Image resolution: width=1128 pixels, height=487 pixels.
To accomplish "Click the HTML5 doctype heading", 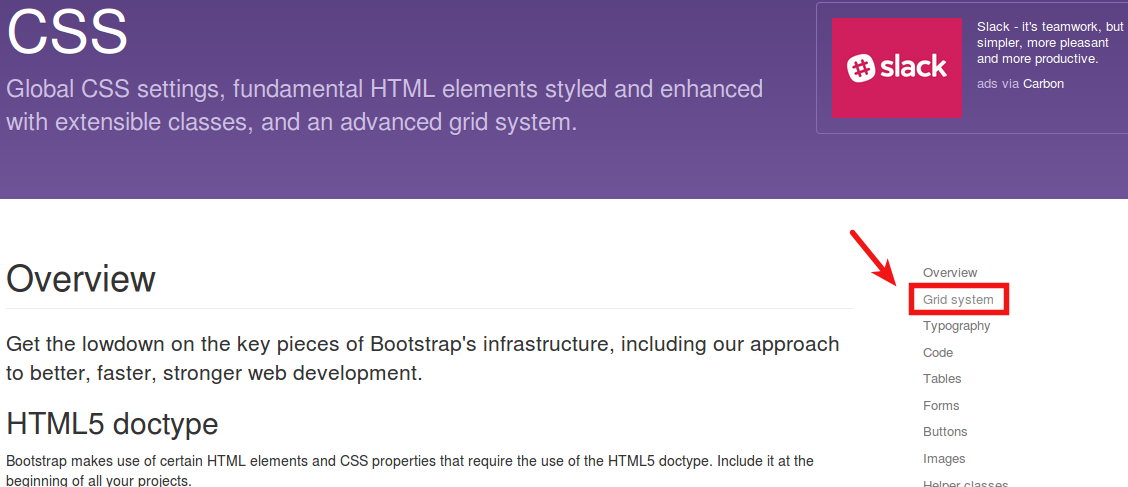I will pyautogui.click(x=112, y=424).
